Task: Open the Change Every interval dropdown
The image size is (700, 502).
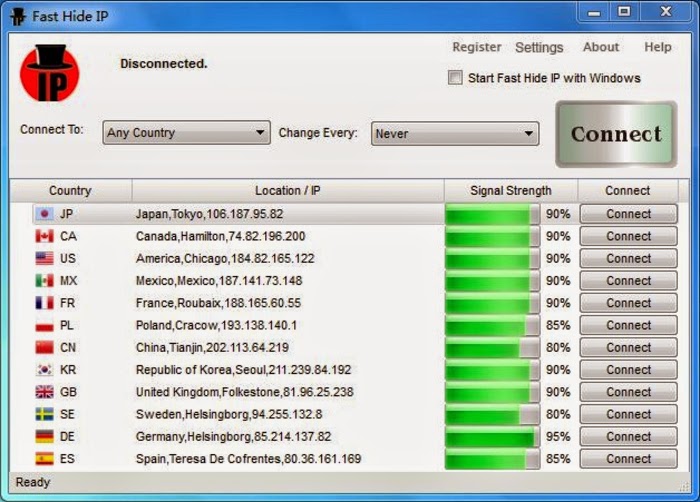Action: click(455, 134)
